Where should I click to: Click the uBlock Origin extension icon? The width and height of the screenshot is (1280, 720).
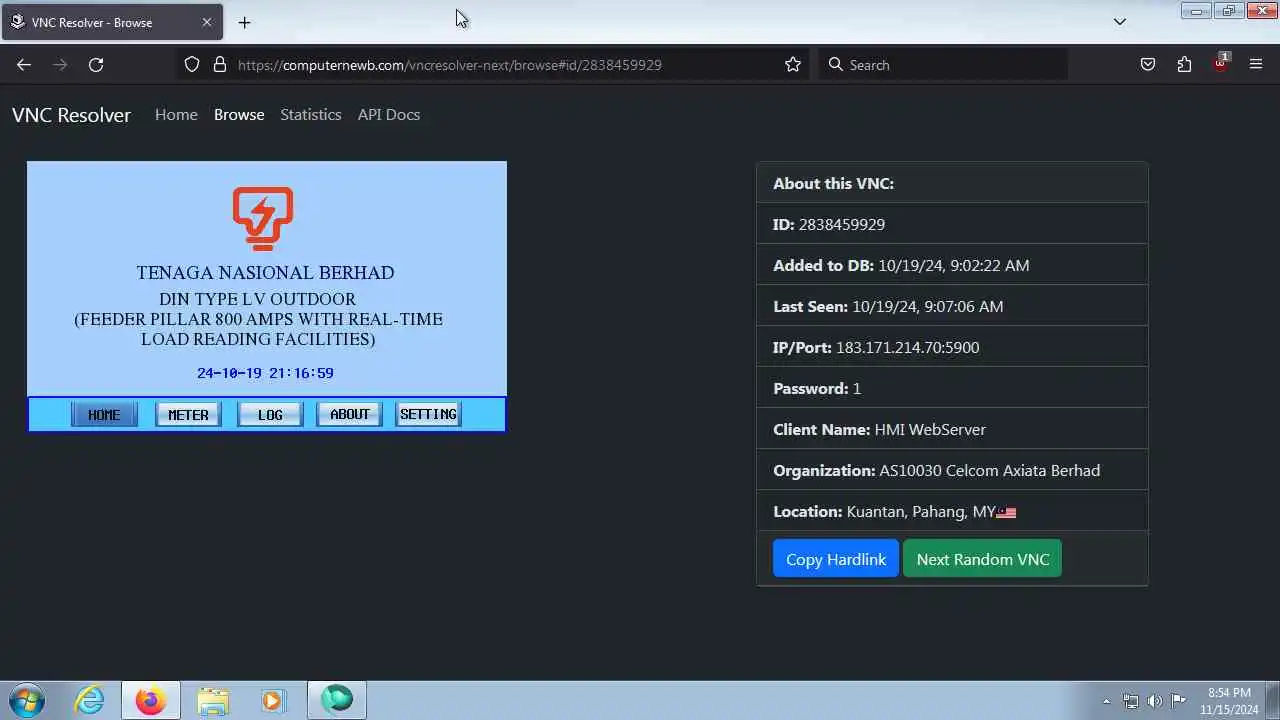click(1221, 63)
